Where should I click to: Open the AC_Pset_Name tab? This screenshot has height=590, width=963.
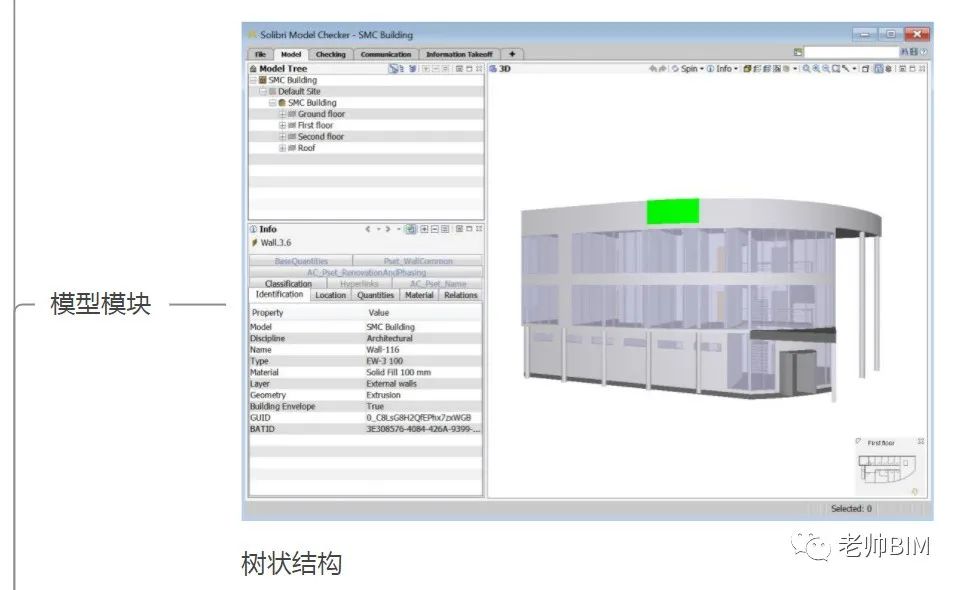437,284
